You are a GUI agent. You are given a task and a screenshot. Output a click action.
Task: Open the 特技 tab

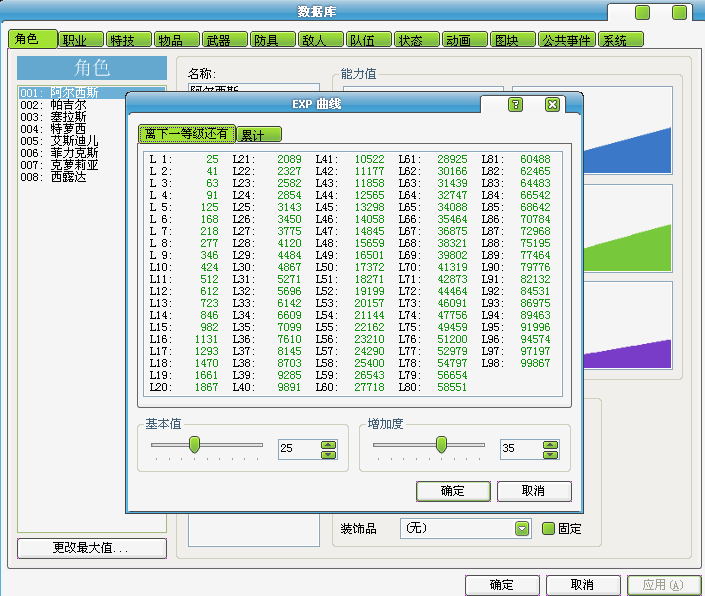129,40
